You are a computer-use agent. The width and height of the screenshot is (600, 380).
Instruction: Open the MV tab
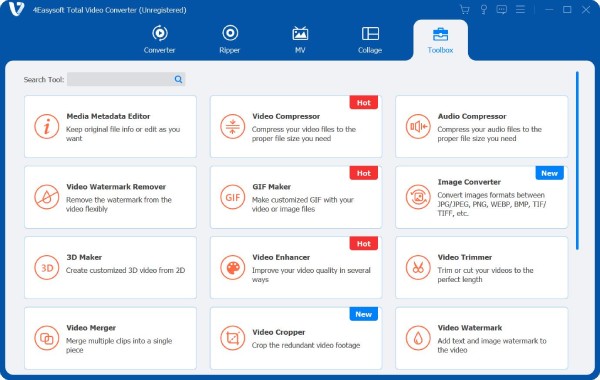coord(300,40)
